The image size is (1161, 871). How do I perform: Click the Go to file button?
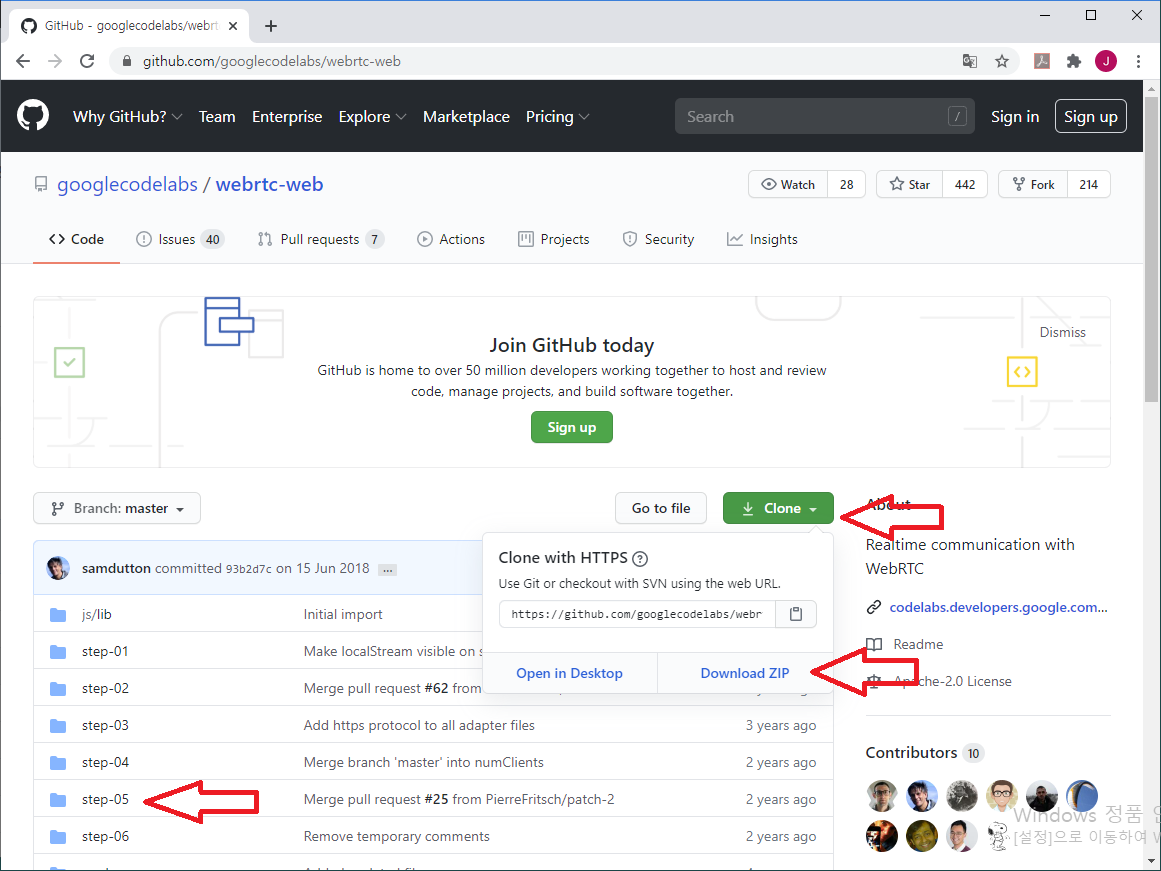660,508
